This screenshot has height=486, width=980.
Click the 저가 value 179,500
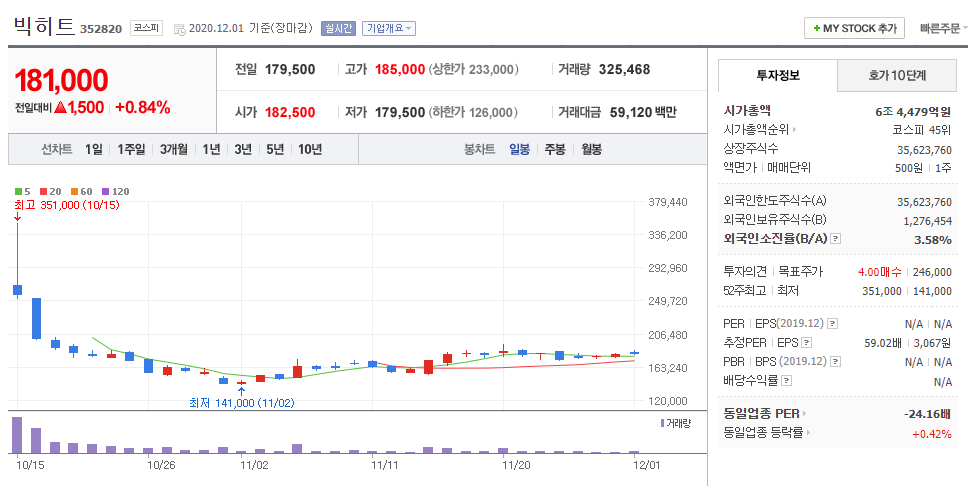(400, 112)
